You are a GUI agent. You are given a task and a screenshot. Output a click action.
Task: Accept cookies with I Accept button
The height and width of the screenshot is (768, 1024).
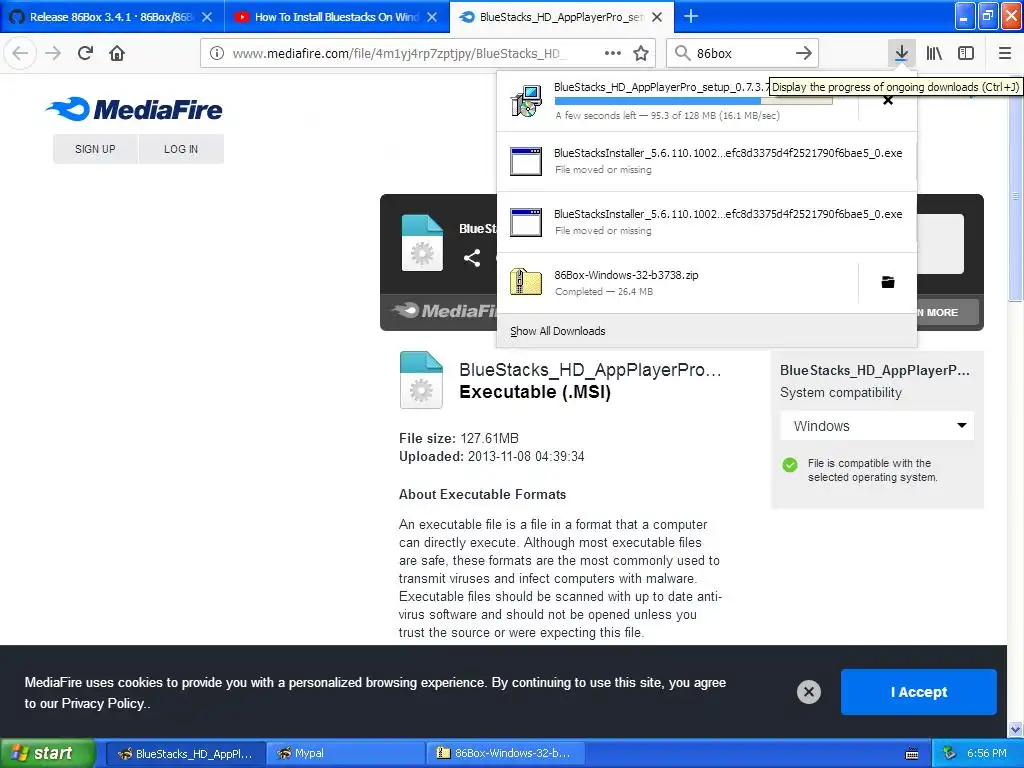(x=918, y=692)
